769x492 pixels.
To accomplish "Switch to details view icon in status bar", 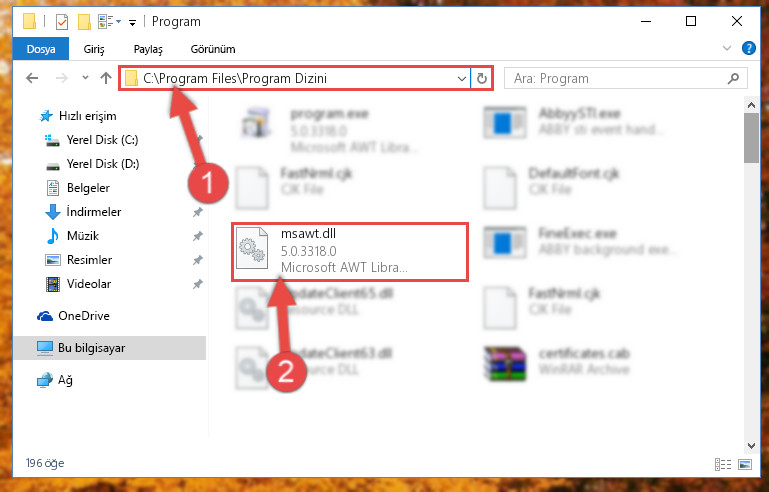I will 723,464.
